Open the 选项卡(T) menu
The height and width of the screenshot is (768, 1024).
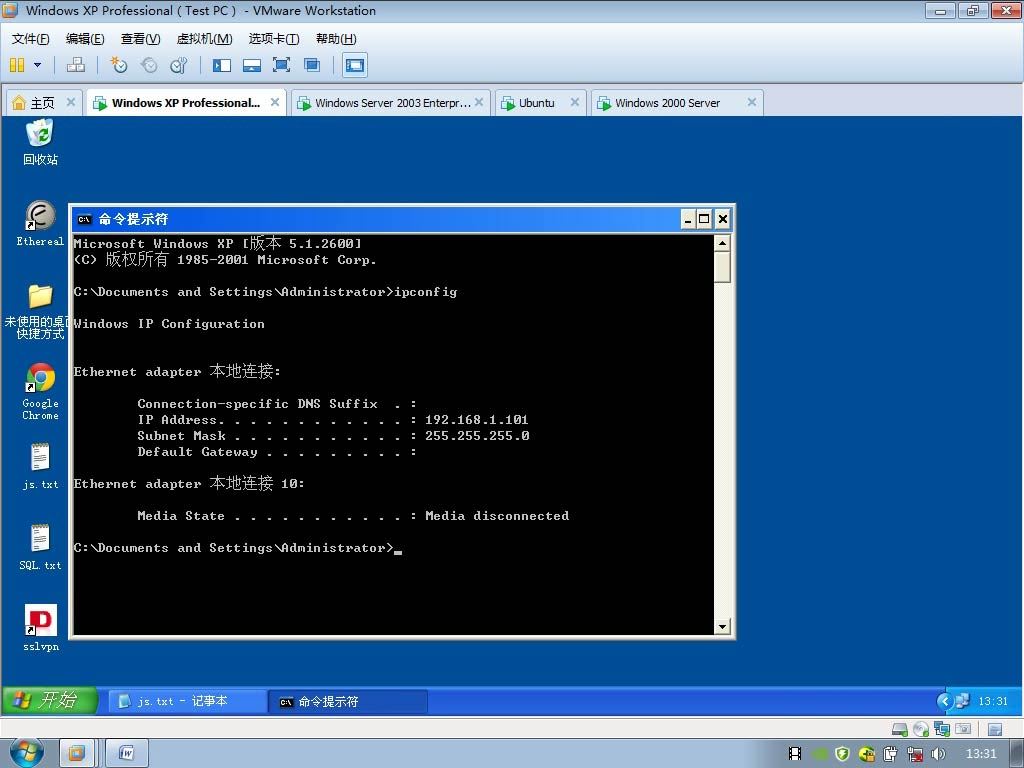[x=274, y=39]
